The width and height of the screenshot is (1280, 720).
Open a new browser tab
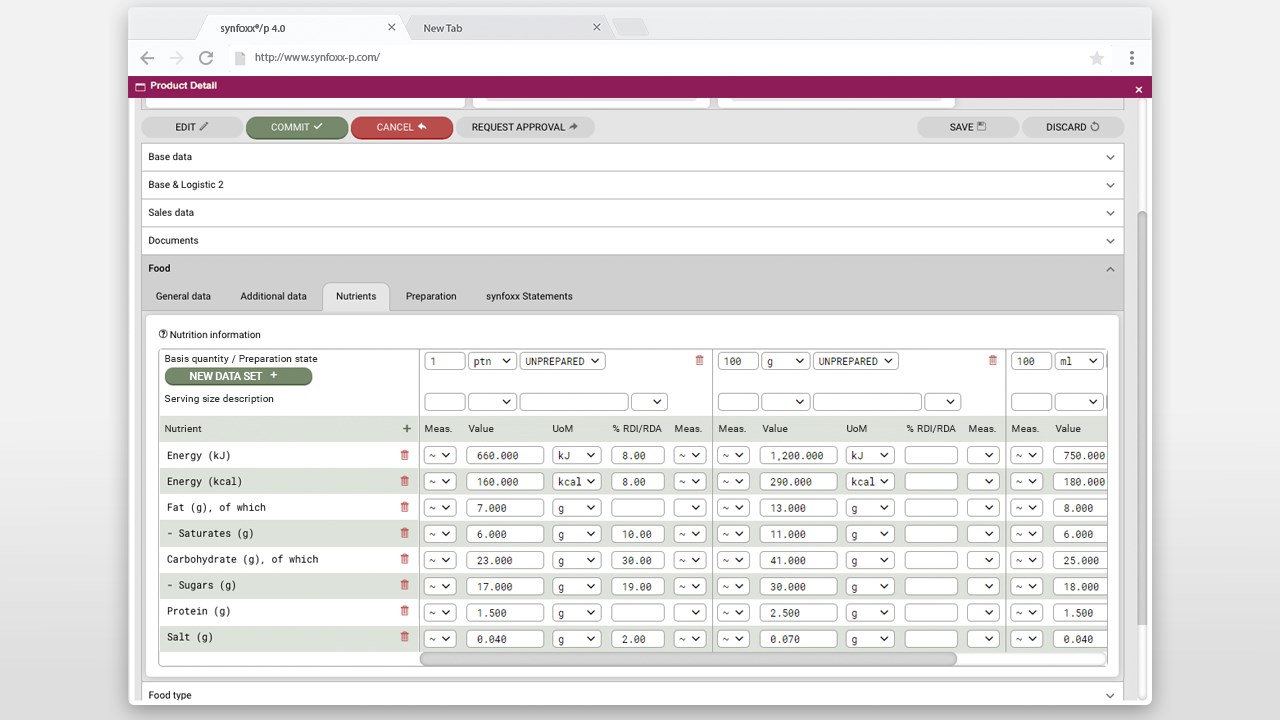(x=630, y=27)
